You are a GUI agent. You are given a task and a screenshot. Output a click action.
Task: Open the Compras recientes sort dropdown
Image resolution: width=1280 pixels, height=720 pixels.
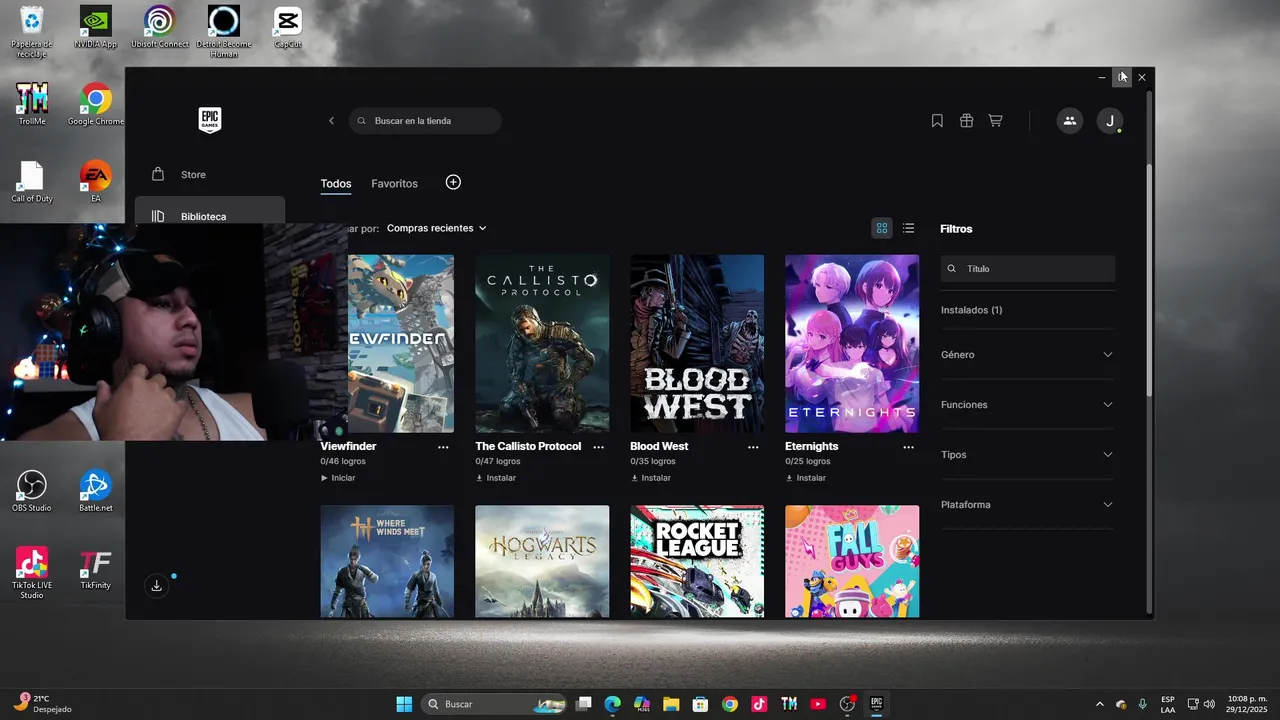436,228
